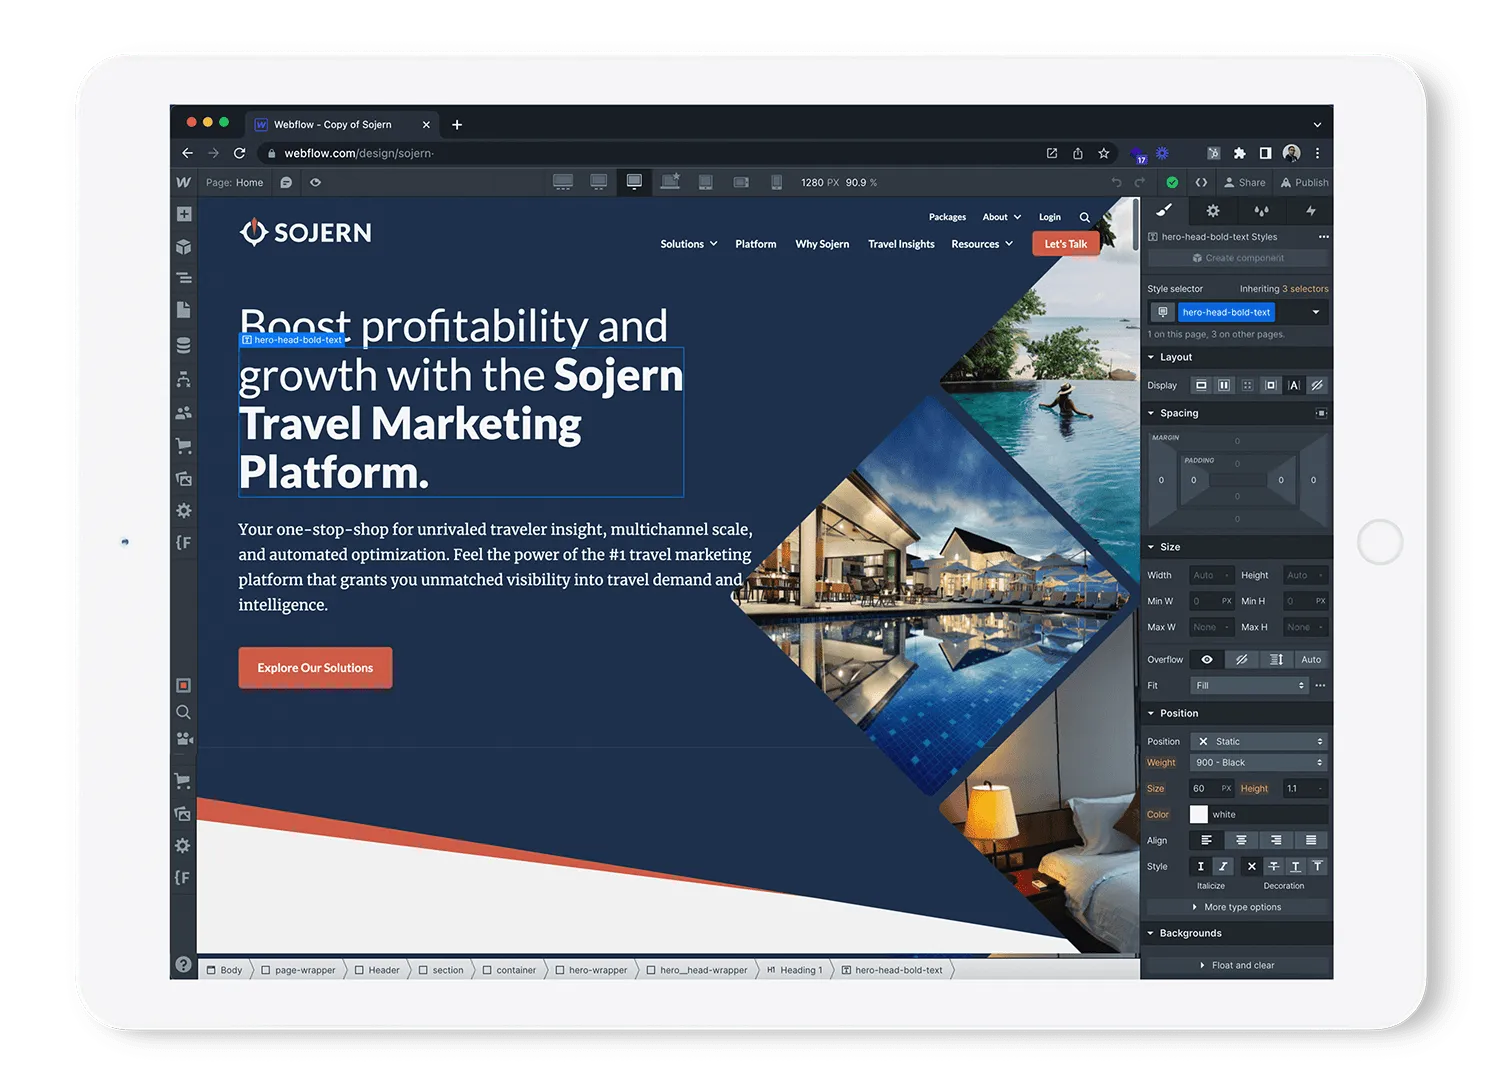This screenshot has width=1500, height=1084.
Task: Click the Webflow W menu logo
Action: click(183, 182)
